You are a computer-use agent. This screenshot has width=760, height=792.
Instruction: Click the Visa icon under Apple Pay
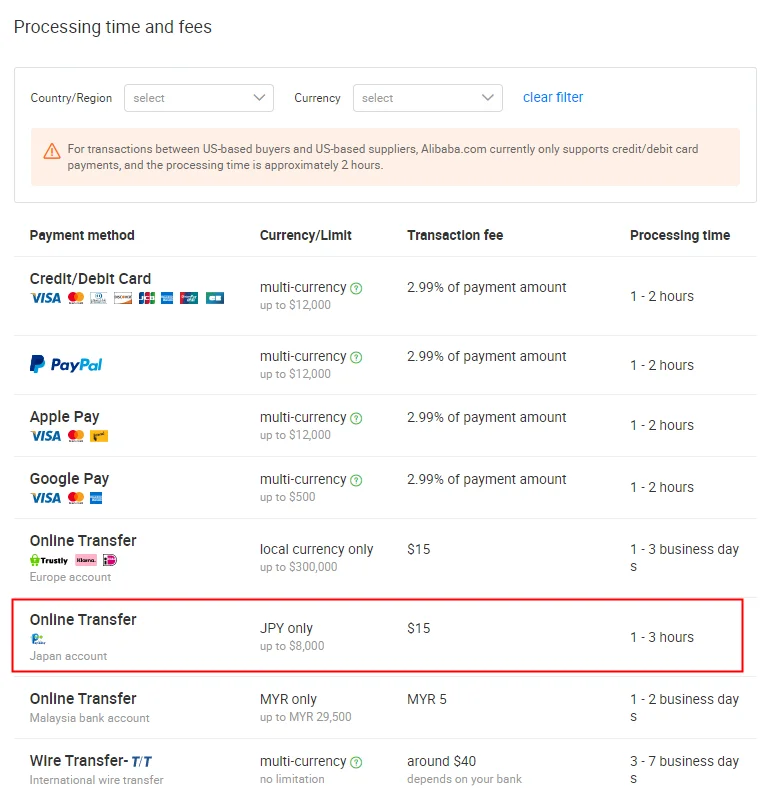tap(45, 436)
